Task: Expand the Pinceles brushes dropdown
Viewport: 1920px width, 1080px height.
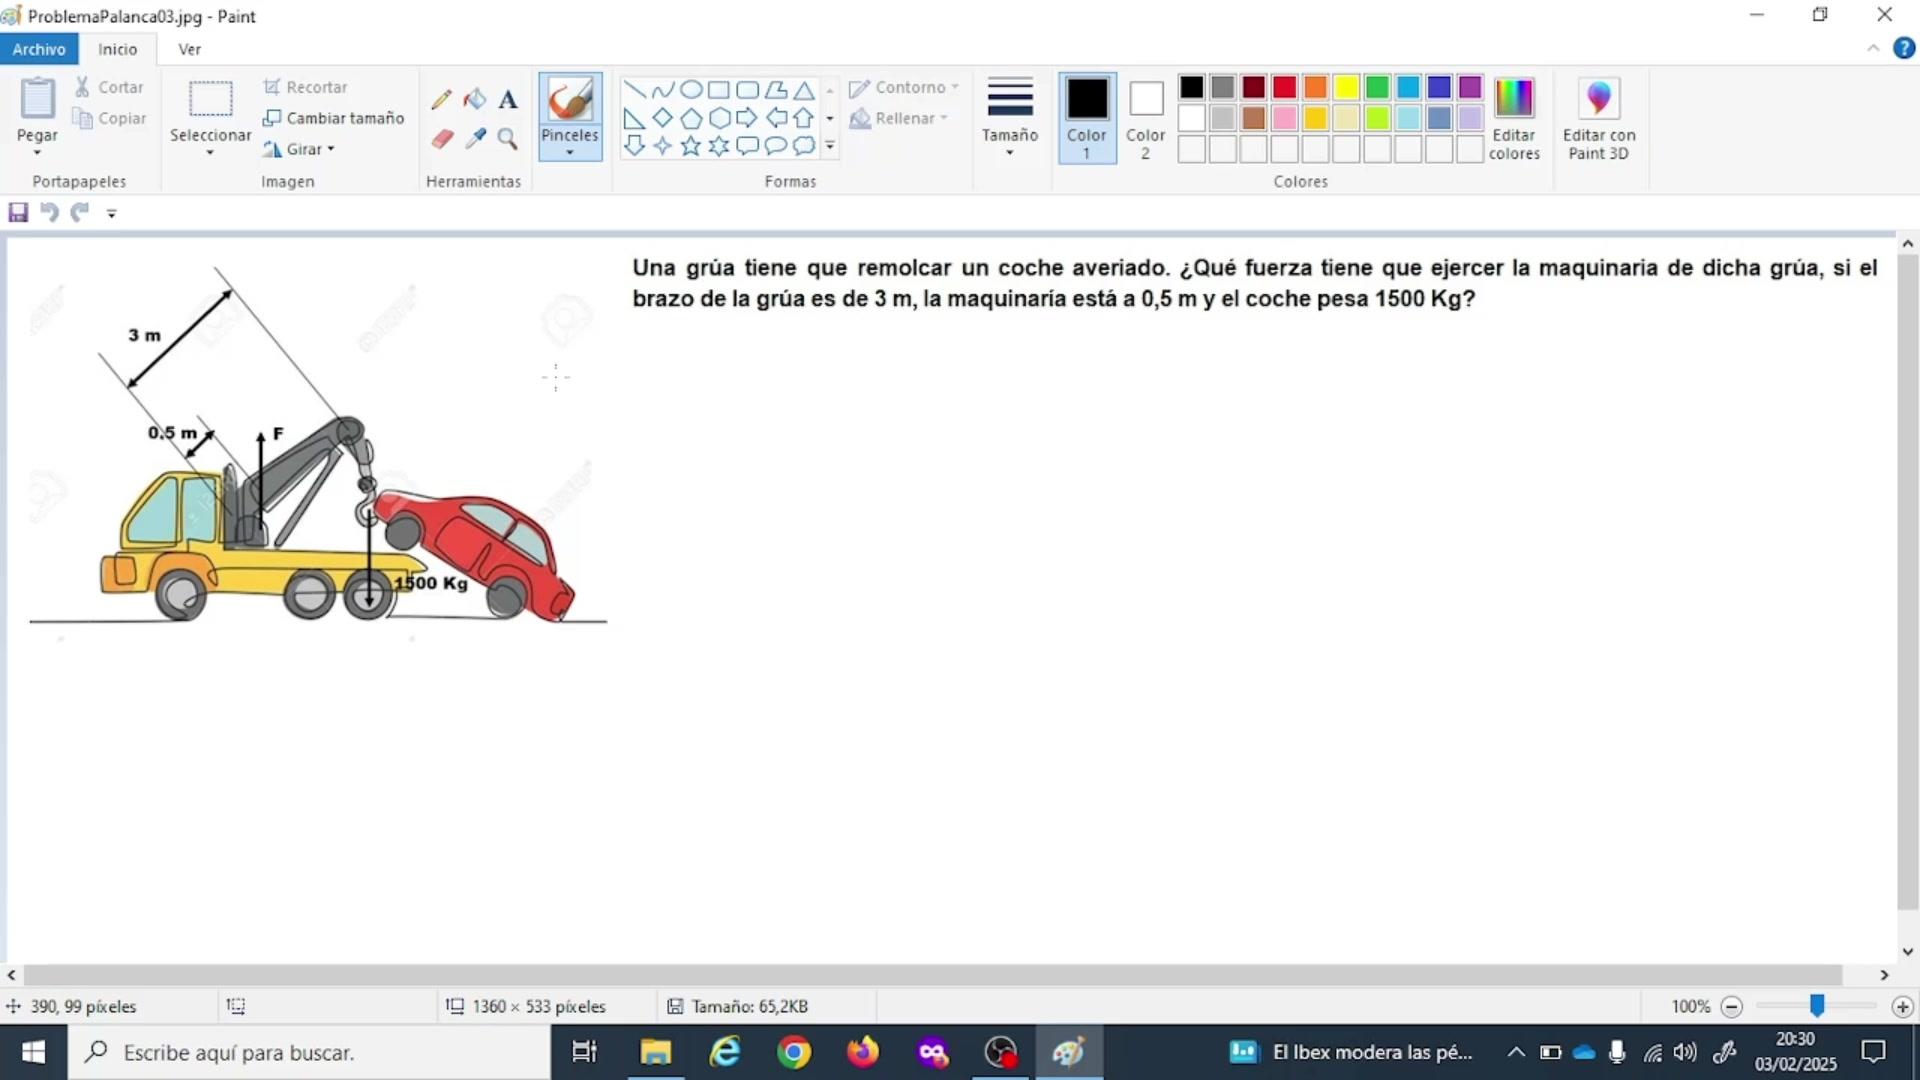Action: coord(570,152)
